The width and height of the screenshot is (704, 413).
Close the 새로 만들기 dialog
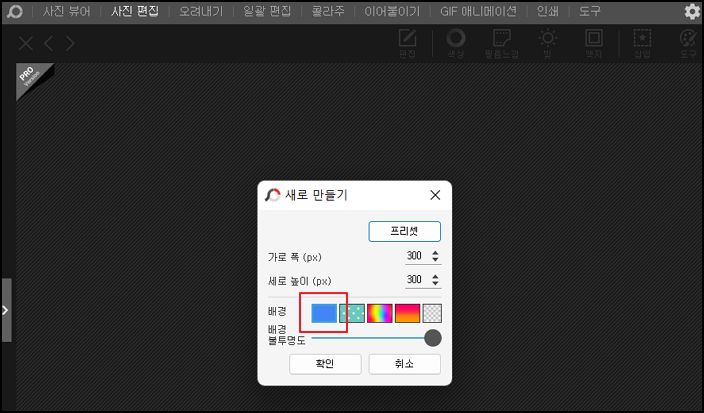(x=435, y=195)
